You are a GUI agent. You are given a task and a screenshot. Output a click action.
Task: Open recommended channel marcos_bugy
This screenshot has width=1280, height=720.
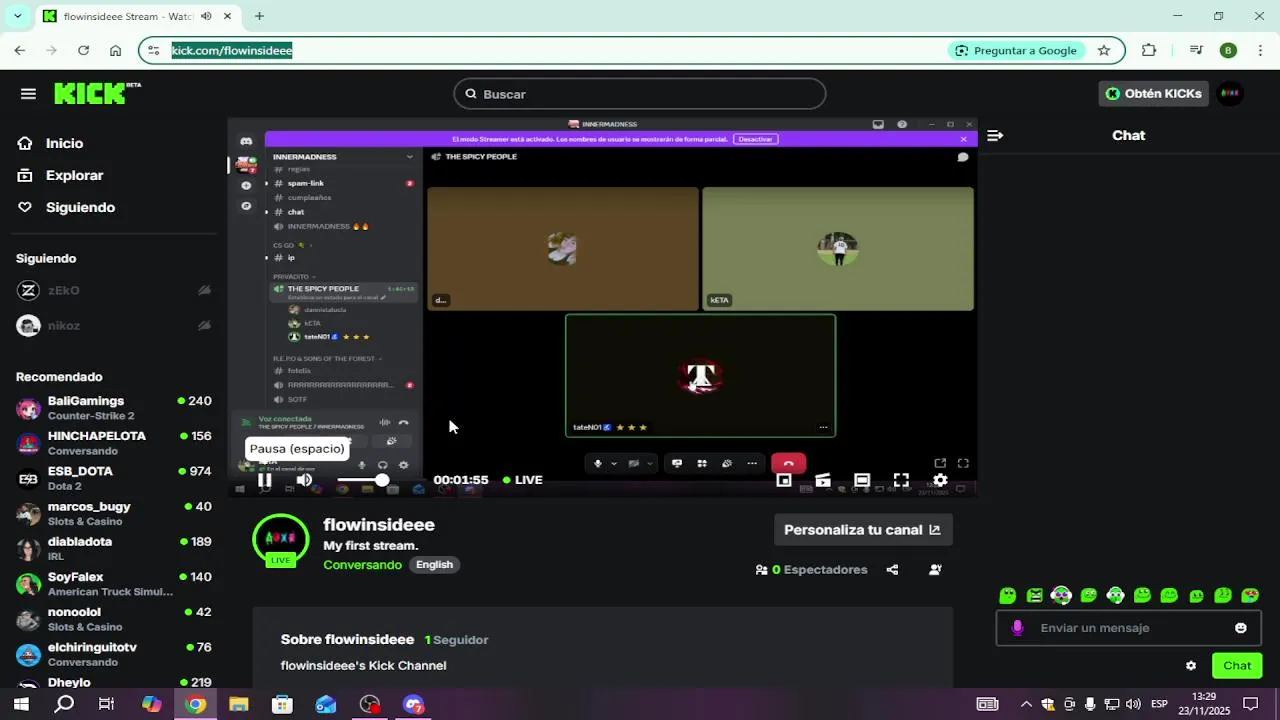point(114,514)
